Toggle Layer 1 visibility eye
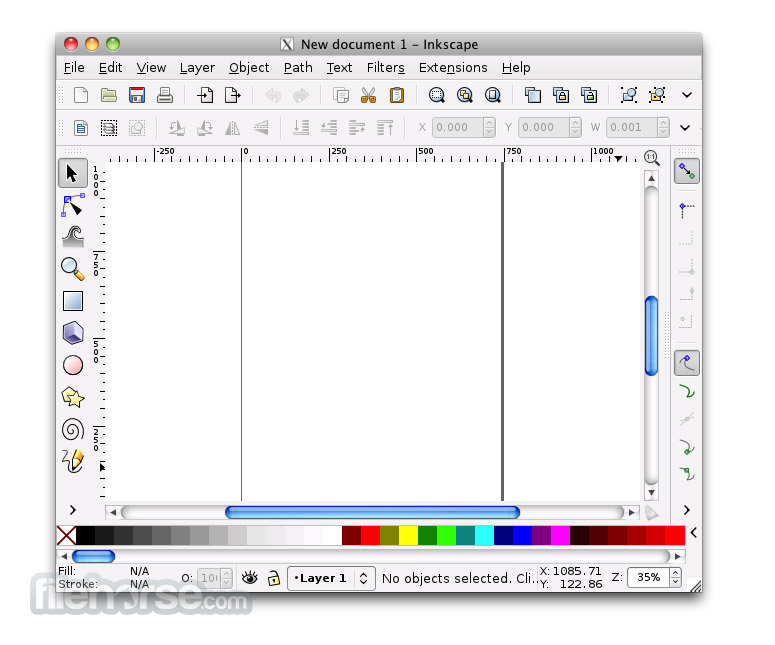 (x=250, y=577)
